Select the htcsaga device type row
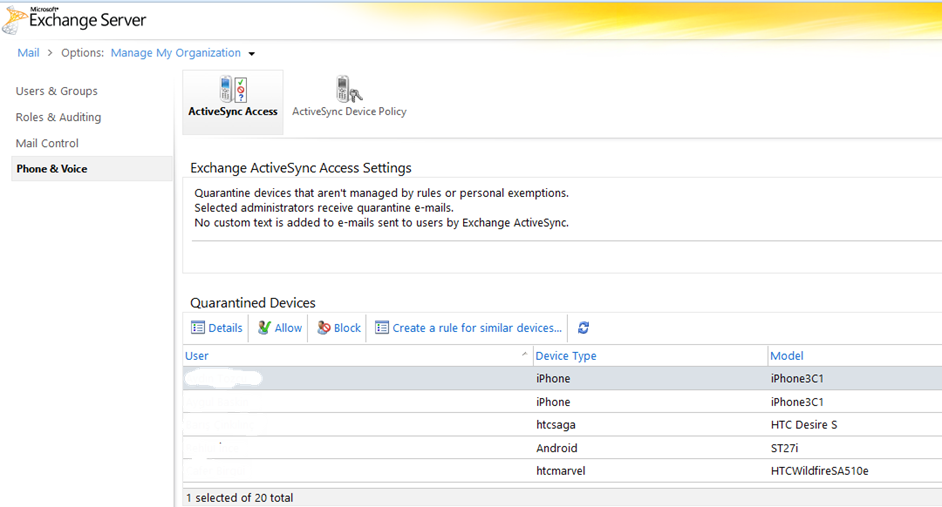The width and height of the screenshot is (942, 507). (x=562, y=425)
